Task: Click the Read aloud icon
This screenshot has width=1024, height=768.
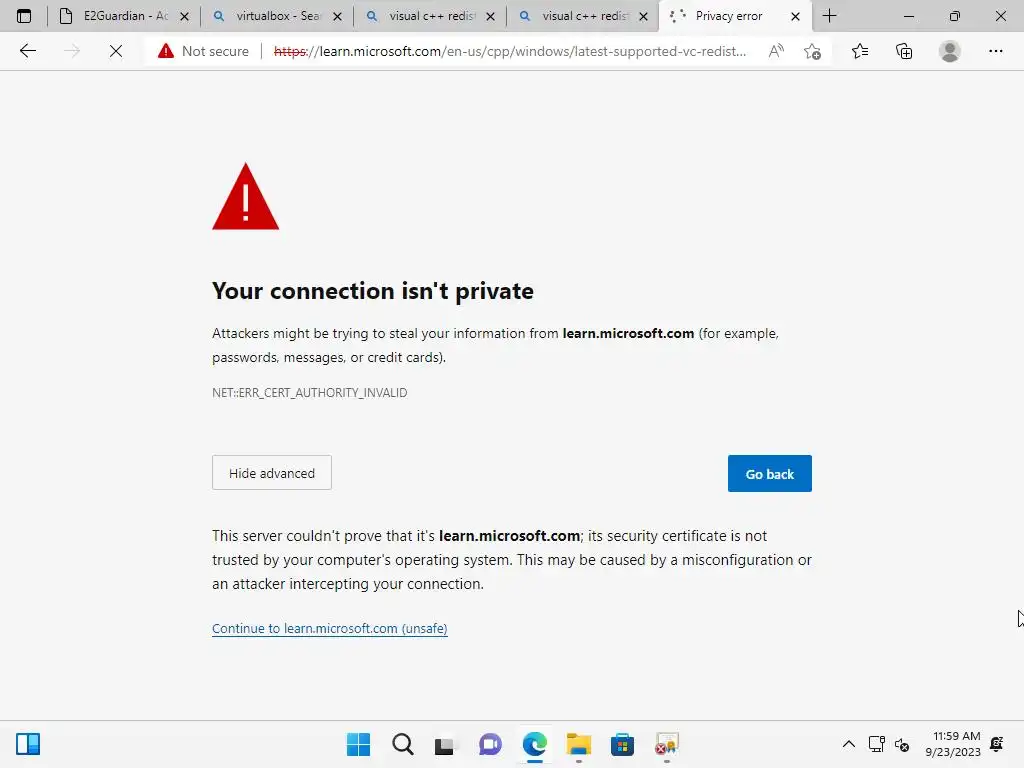Action: (x=776, y=51)
